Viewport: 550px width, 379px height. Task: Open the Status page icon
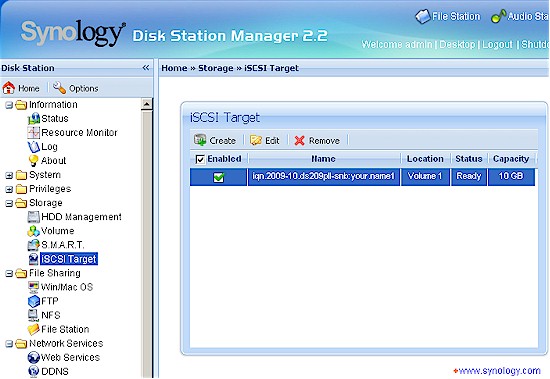[x=34, y=119]
